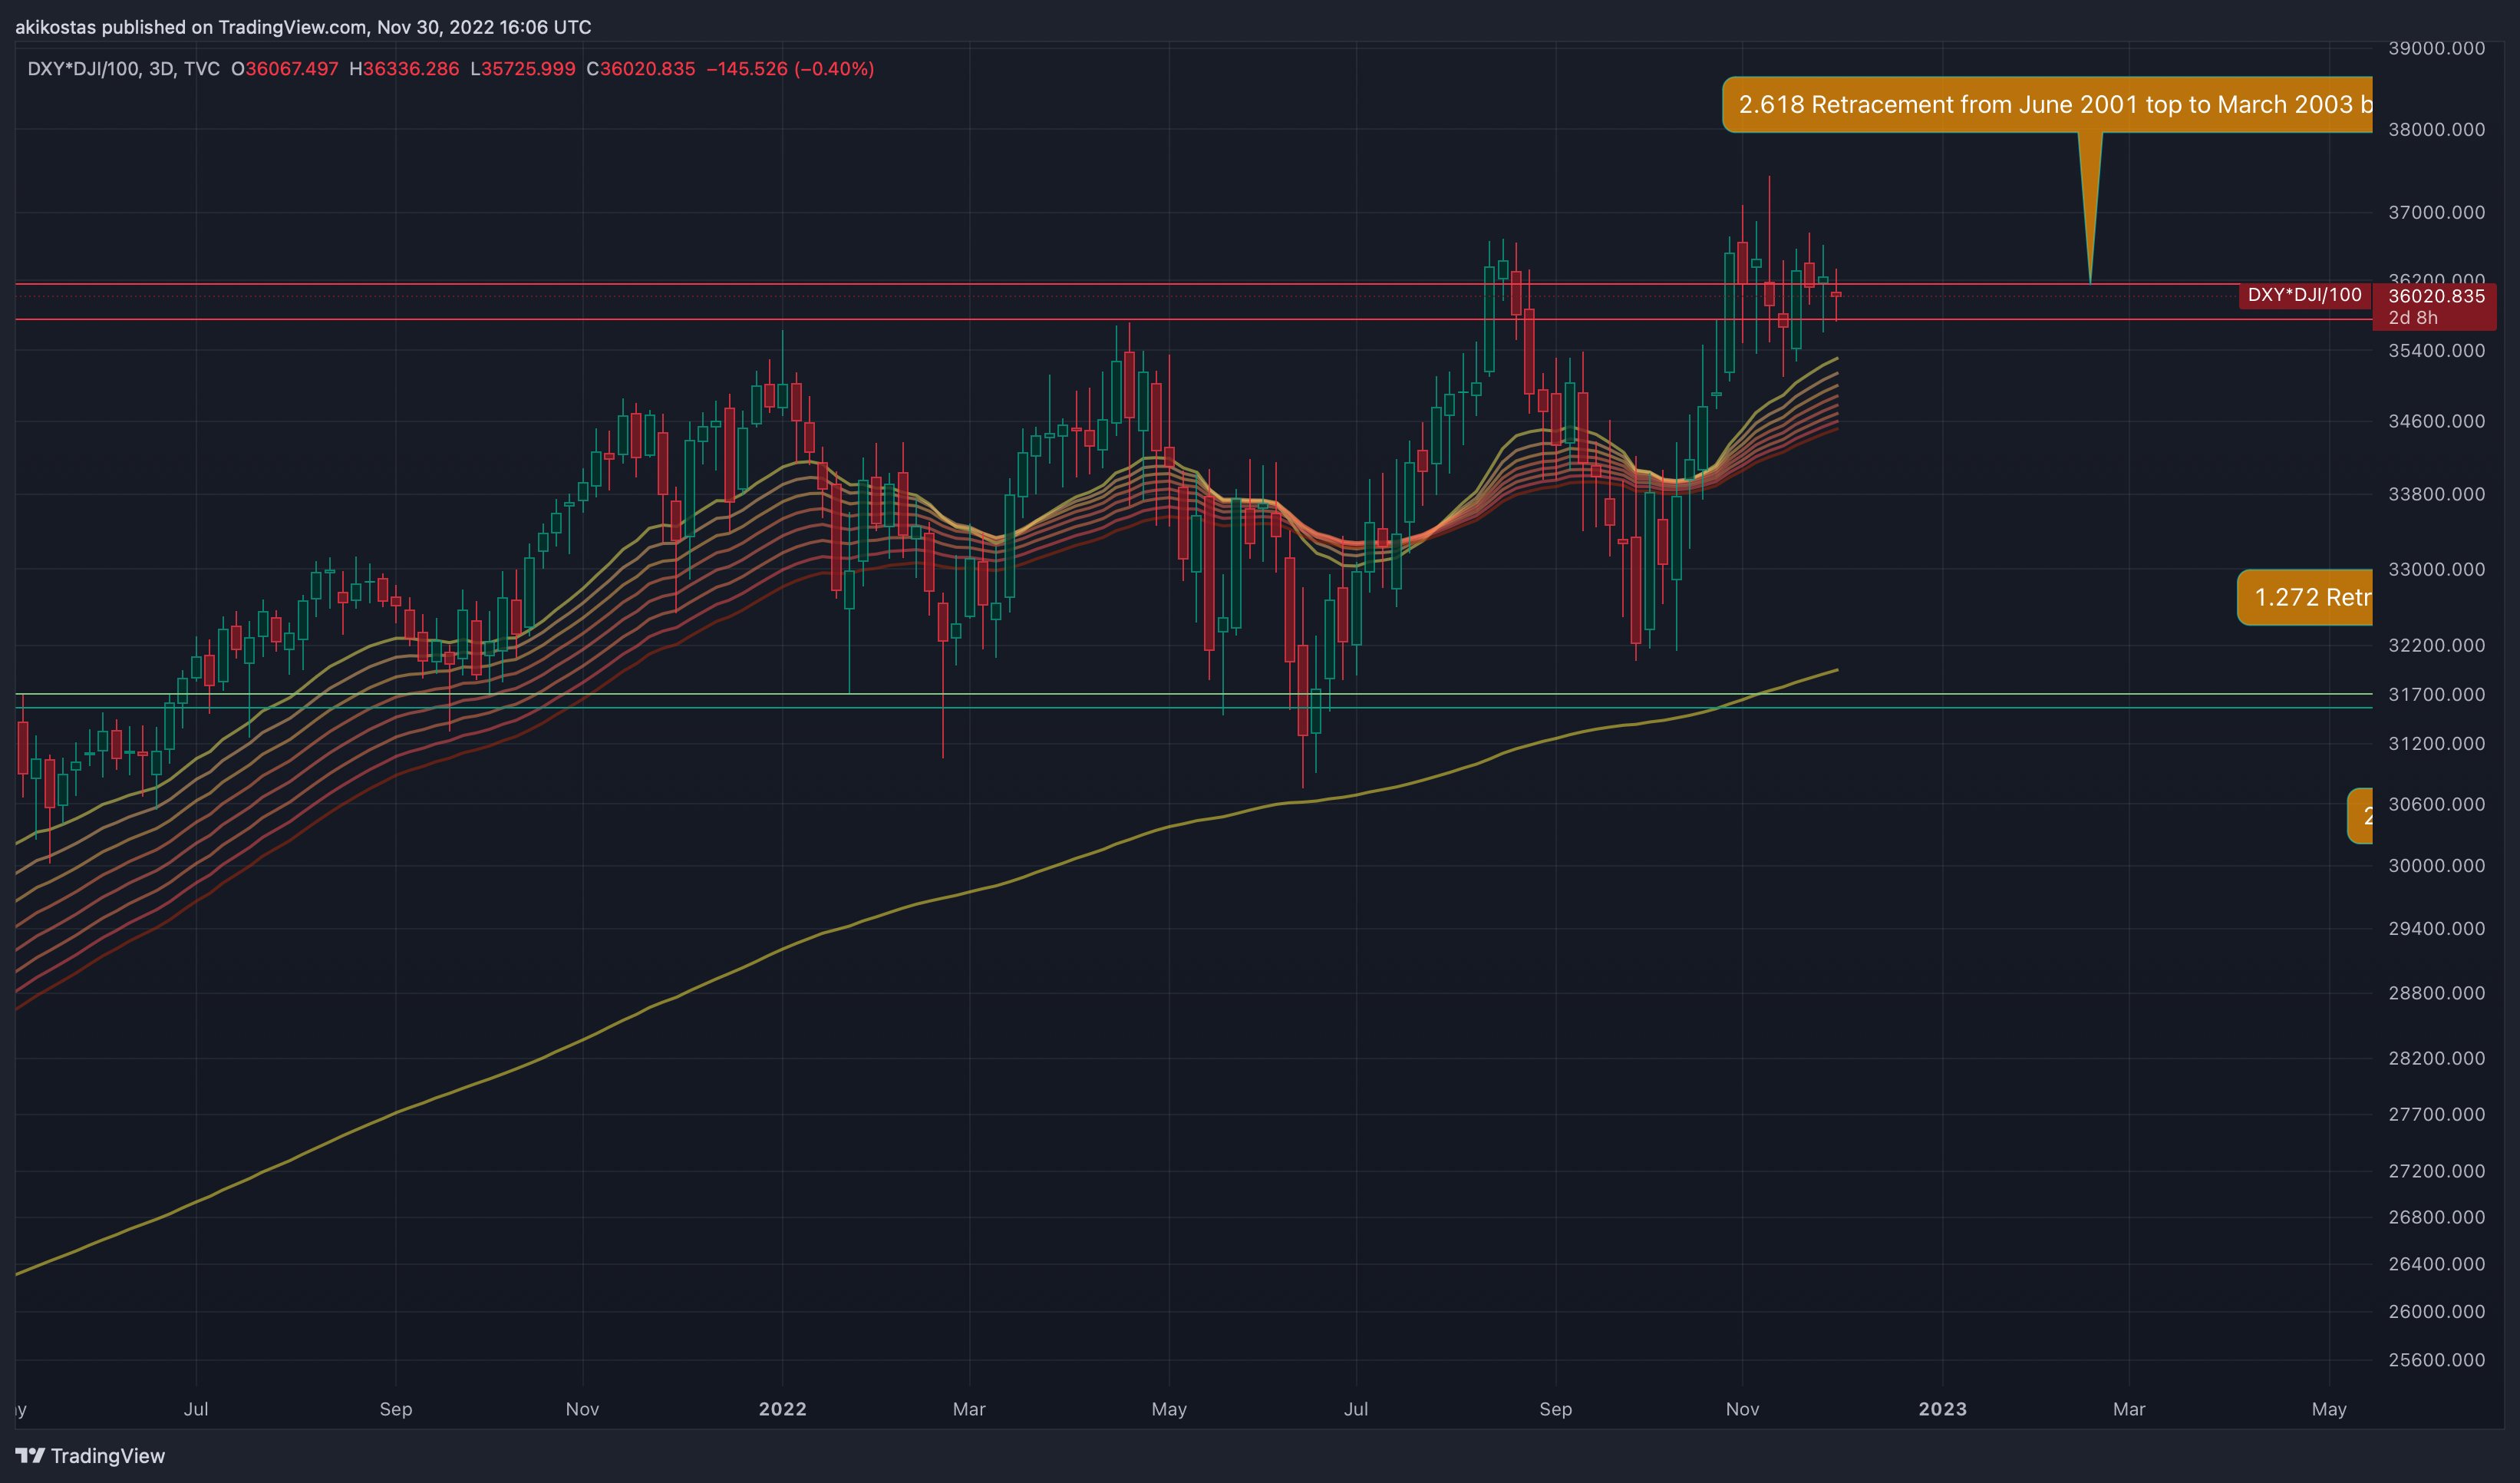2520x1483 pixels.
Task: Click the 28800.000 price axis label
Action: (x=2436, y=993)
